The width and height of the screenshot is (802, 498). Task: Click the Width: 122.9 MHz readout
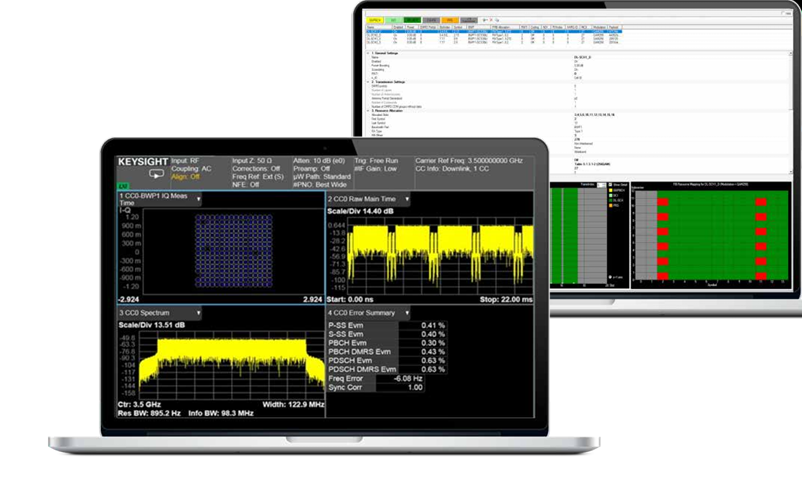coord(293,404)
